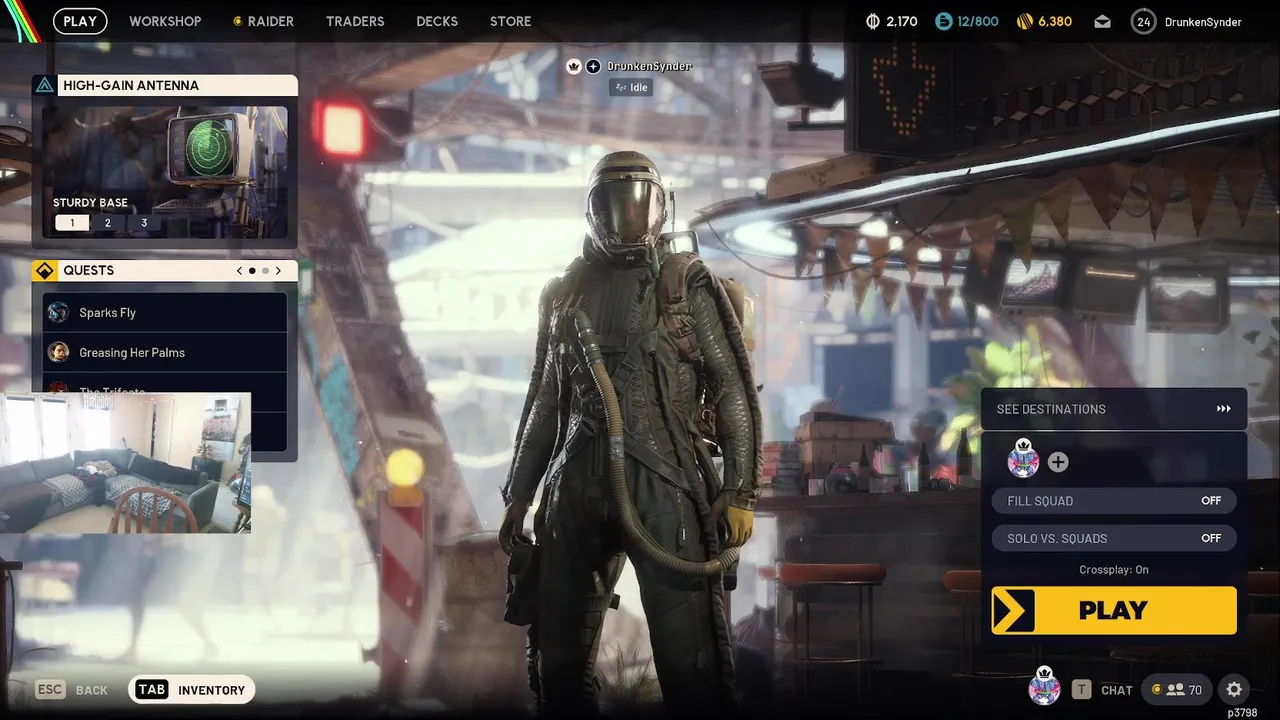
Task: Click the Sturdy Base label
Action: (x=91, y=203)
